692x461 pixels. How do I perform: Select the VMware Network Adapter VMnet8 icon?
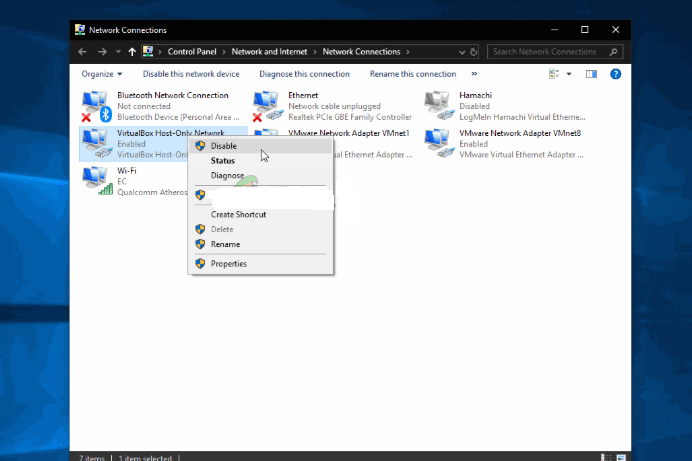pyautogui.click(x=439, y=143)
